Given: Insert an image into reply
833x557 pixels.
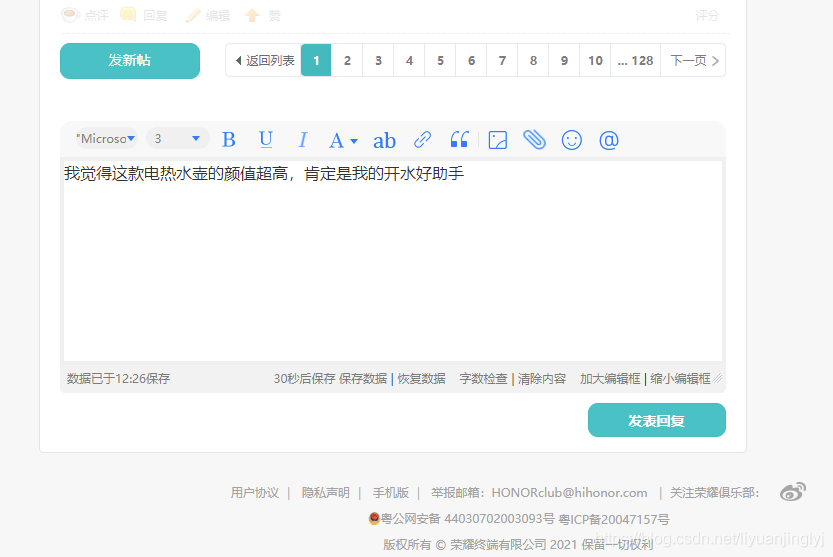Looking at the screenshot, I should [498, 140].
